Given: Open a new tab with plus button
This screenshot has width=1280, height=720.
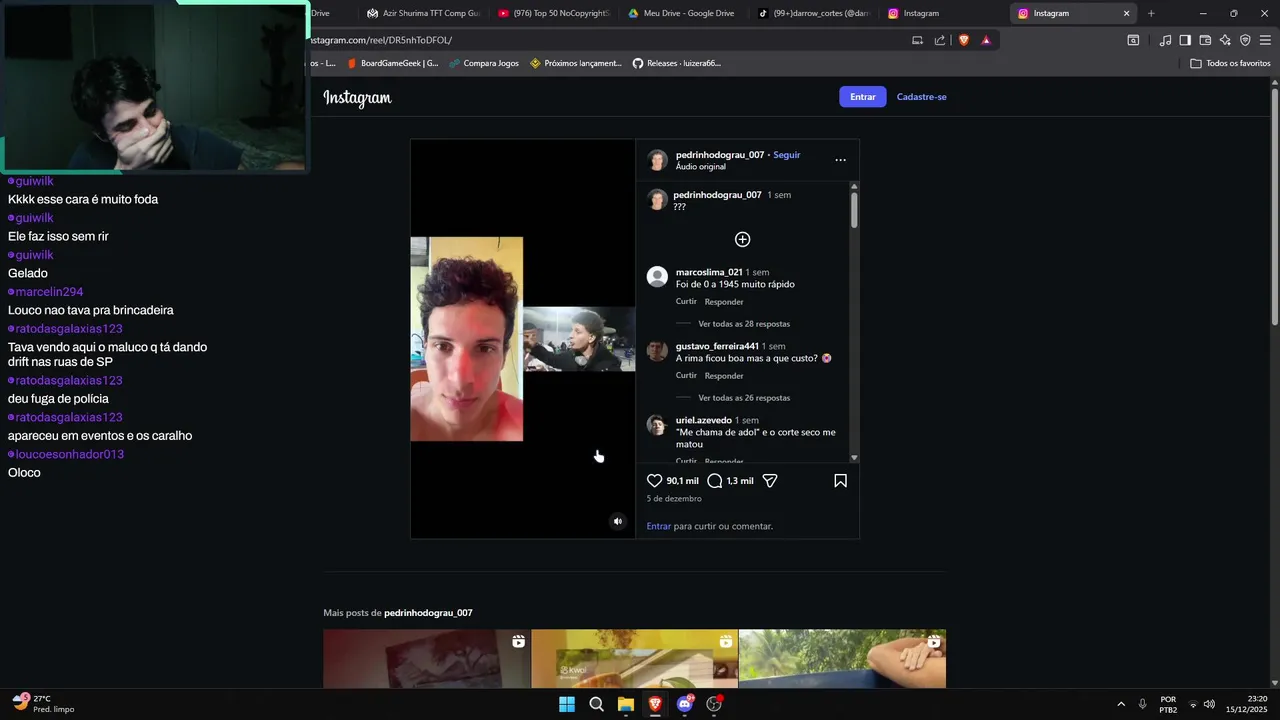Looking at the screenshot, I should tap(1151, 13).
